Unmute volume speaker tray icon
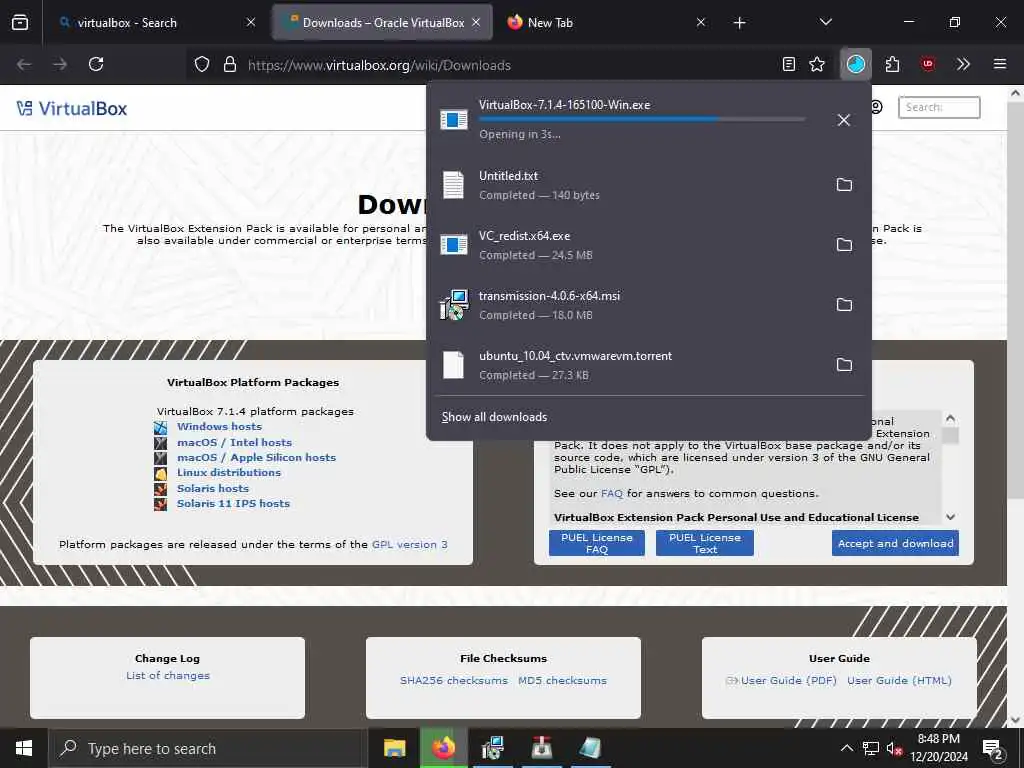 coord(894,748)
